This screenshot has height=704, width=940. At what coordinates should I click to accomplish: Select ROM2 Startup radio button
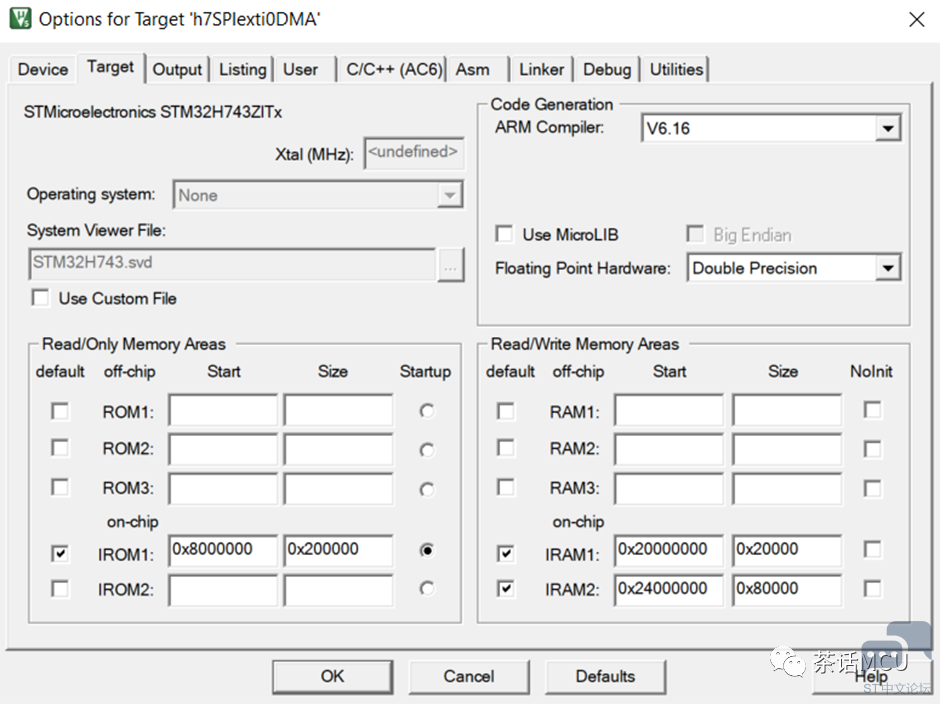pos(427,450)
